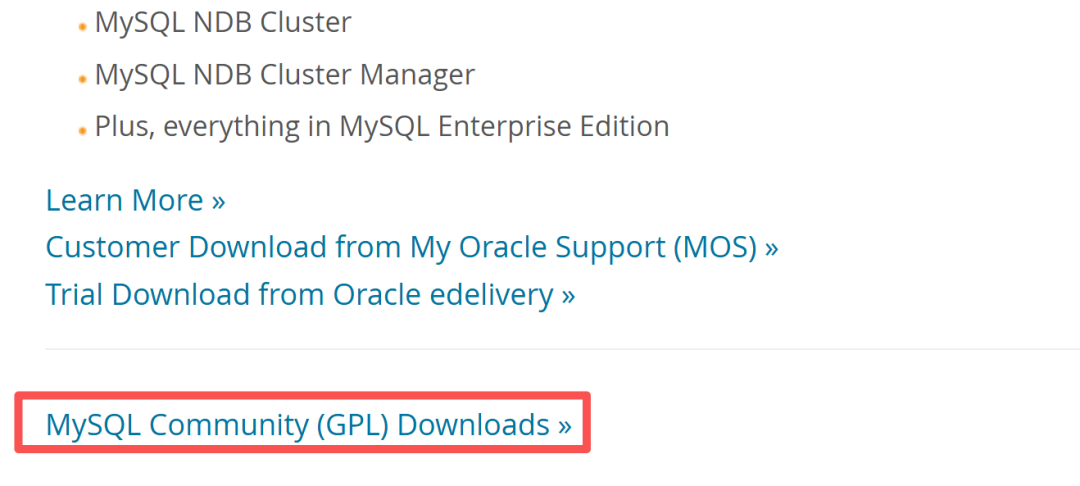The height and width of the screenshot is (486, 1080).
Task: Select the MySQL NDB Cluster Manager list item
Action: [x=284, y=74]
